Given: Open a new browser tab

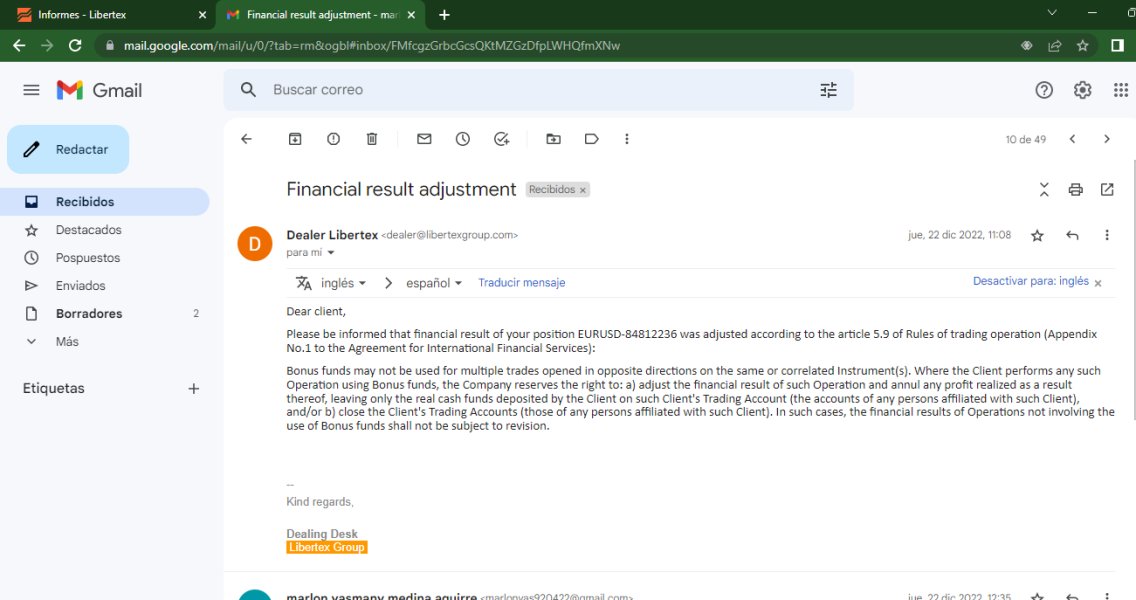Looking at the screenshot, I should (444, 14).
